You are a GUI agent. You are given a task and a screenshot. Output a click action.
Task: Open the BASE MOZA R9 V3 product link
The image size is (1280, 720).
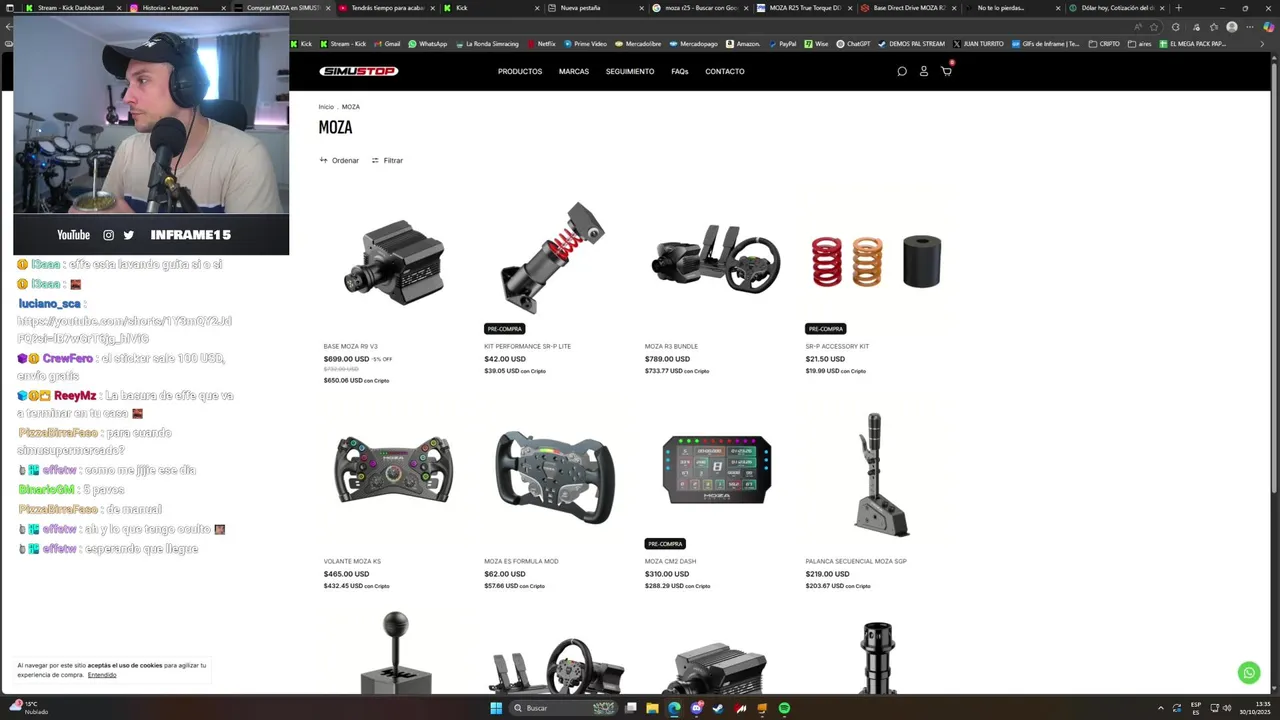coord(350,346)
